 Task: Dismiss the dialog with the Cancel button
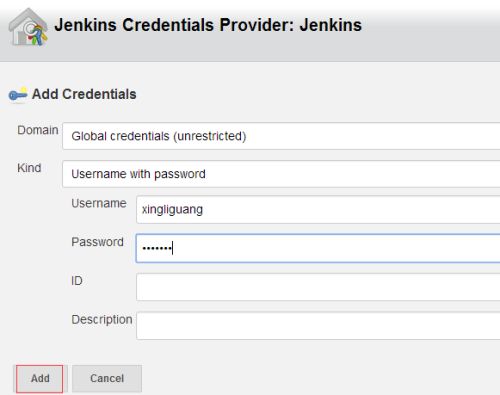[x=107, y=379]
